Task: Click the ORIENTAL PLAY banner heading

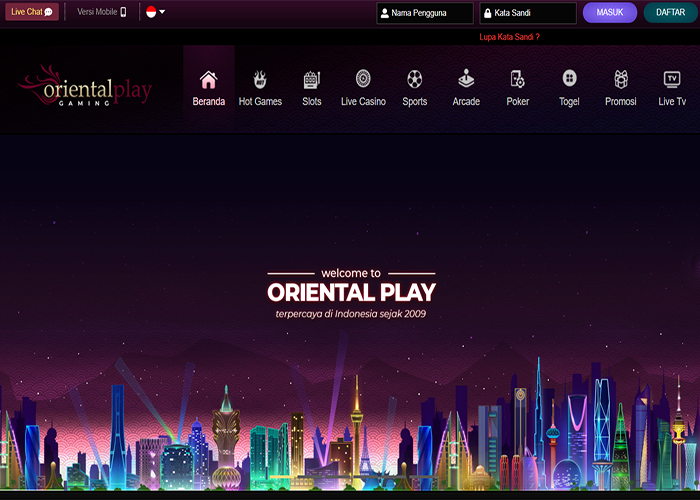Action: pyautogui.click(x=351, y=293)
